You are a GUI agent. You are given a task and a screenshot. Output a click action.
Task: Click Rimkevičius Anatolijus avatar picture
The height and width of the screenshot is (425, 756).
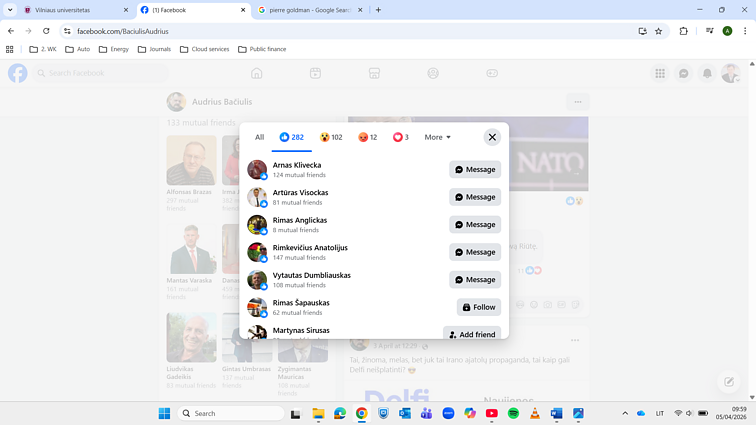coord(257,252)
